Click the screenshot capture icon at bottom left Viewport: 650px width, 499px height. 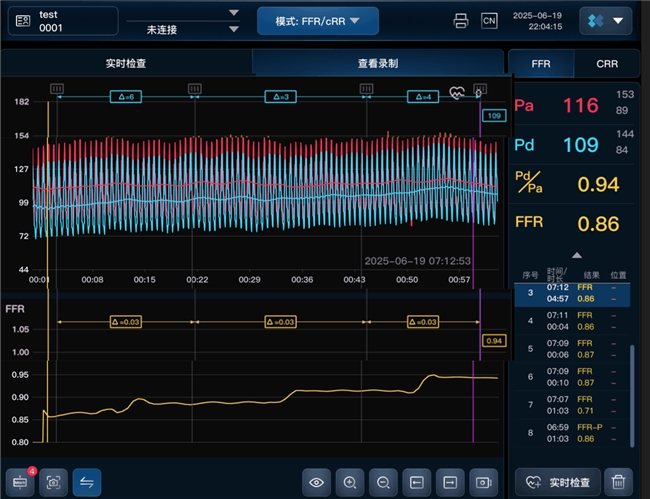click(53, 482)
